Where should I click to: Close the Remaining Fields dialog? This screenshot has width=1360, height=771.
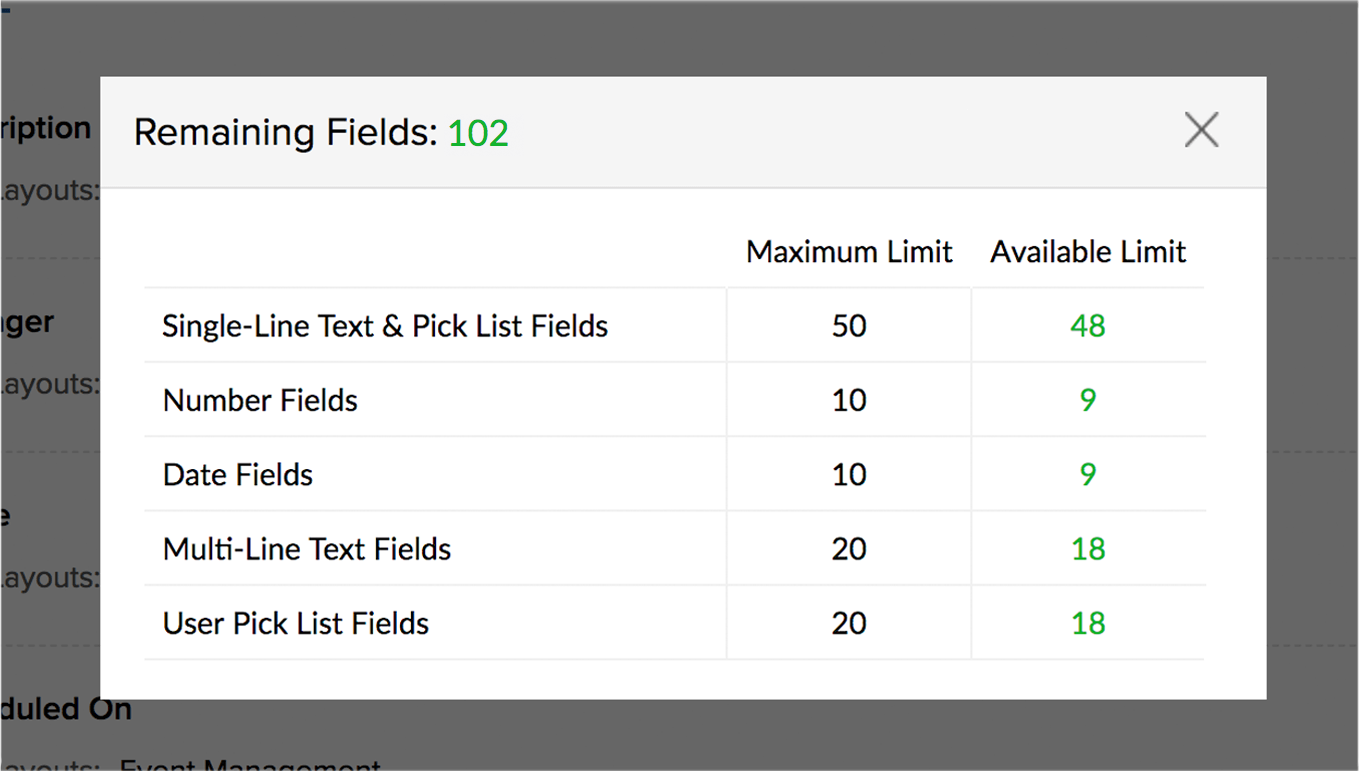[x=1201, y=130]
